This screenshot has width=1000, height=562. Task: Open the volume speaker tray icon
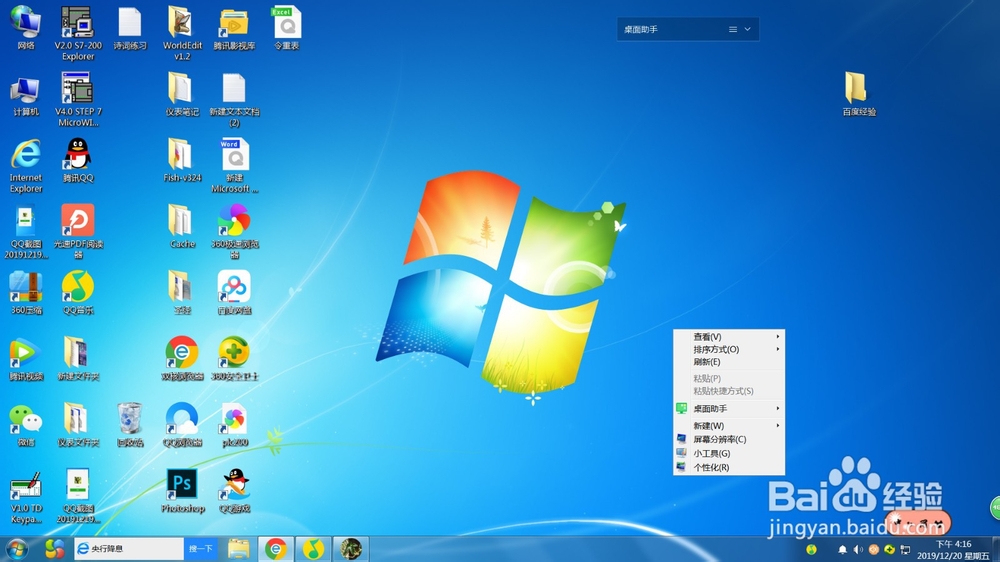(858, 549)
